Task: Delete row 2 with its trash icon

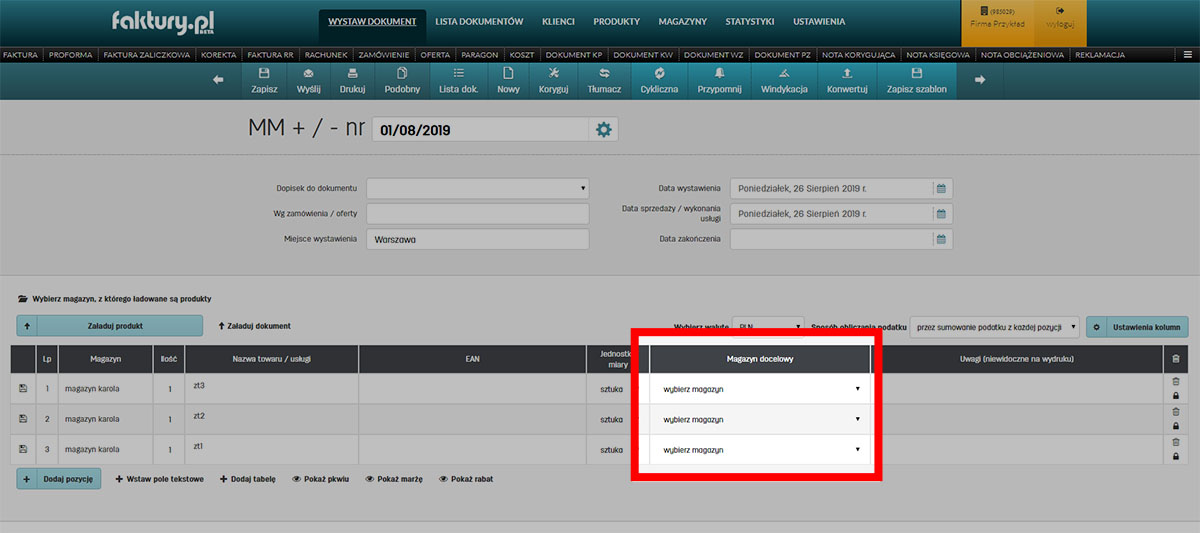Action: click(1175, 412)
